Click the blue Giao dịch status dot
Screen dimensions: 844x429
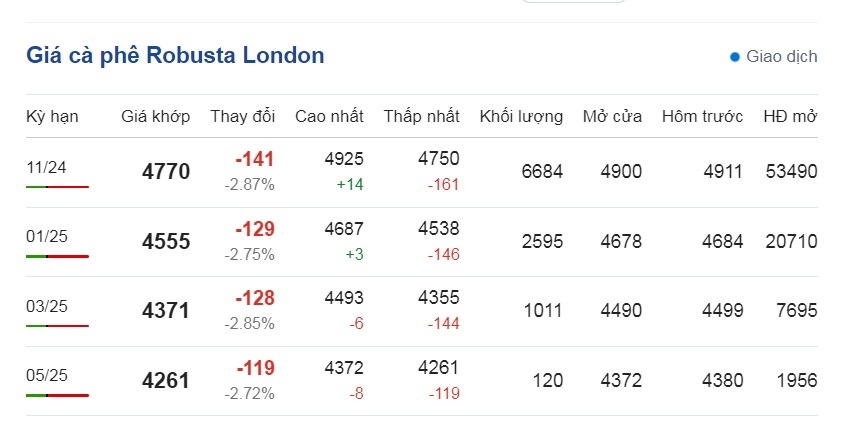(x=735, y=57)
